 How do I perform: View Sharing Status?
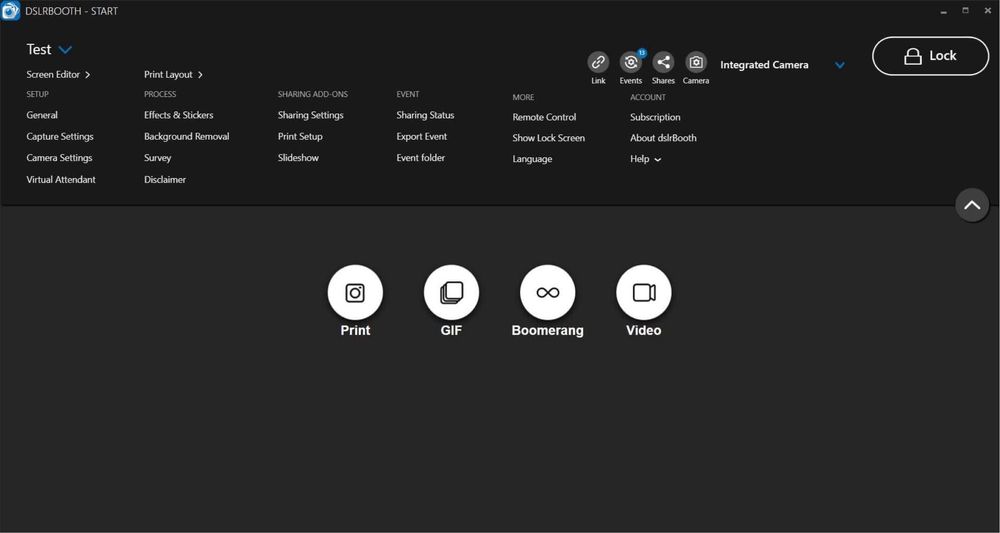coord(425,115)
